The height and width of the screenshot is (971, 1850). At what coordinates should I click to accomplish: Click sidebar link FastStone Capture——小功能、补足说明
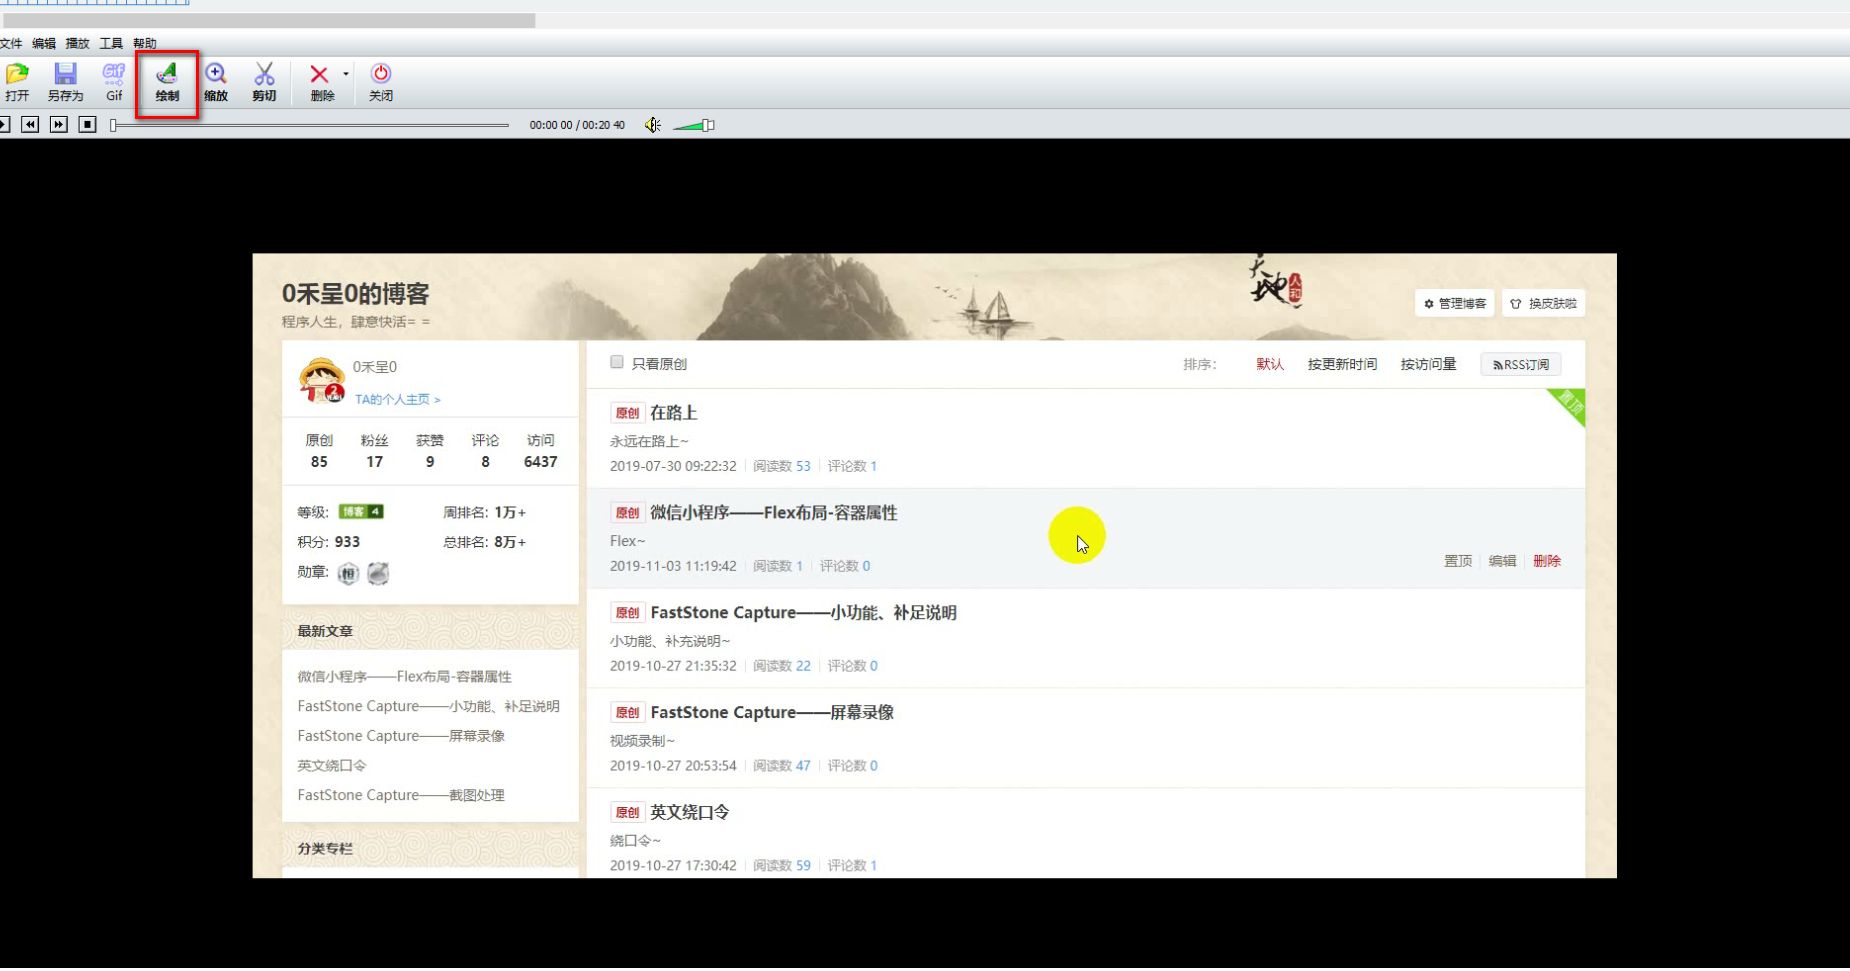(428, 706)
